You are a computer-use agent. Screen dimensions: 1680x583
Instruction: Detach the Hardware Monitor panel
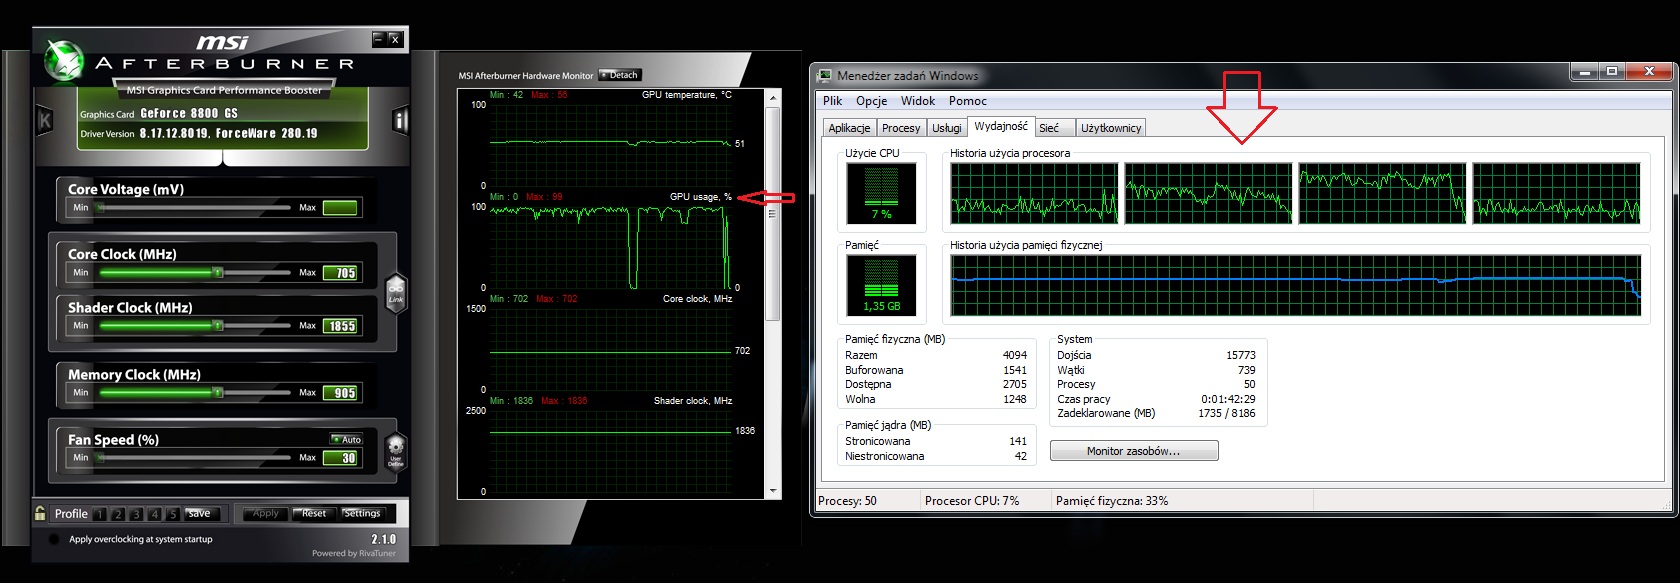pos(620,75)
